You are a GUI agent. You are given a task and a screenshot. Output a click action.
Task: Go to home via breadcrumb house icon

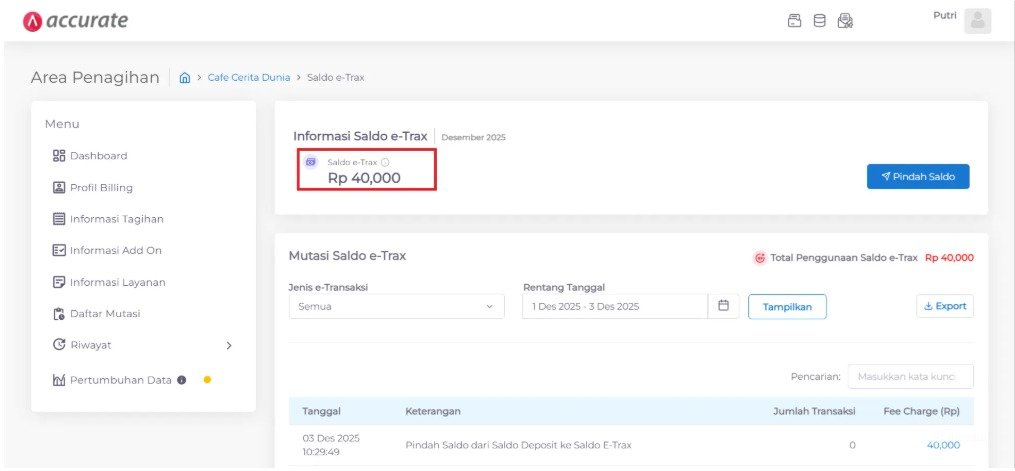(184, 78)
